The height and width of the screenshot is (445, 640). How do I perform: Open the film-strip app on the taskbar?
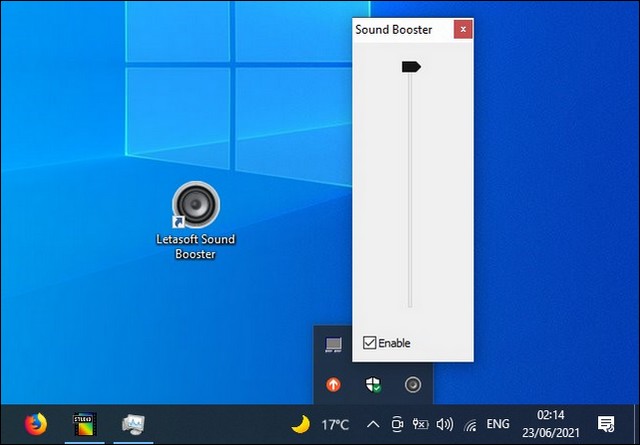(84, 425)
